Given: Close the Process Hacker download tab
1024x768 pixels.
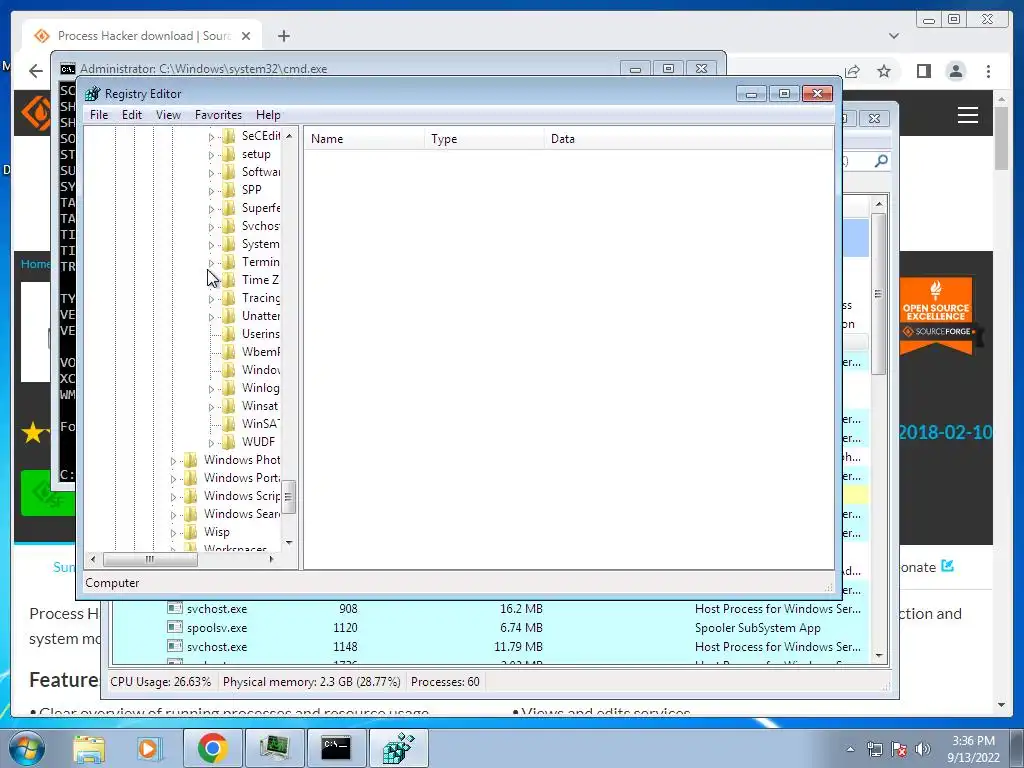Looking at the screenshot, I should [x=246, y=36].
